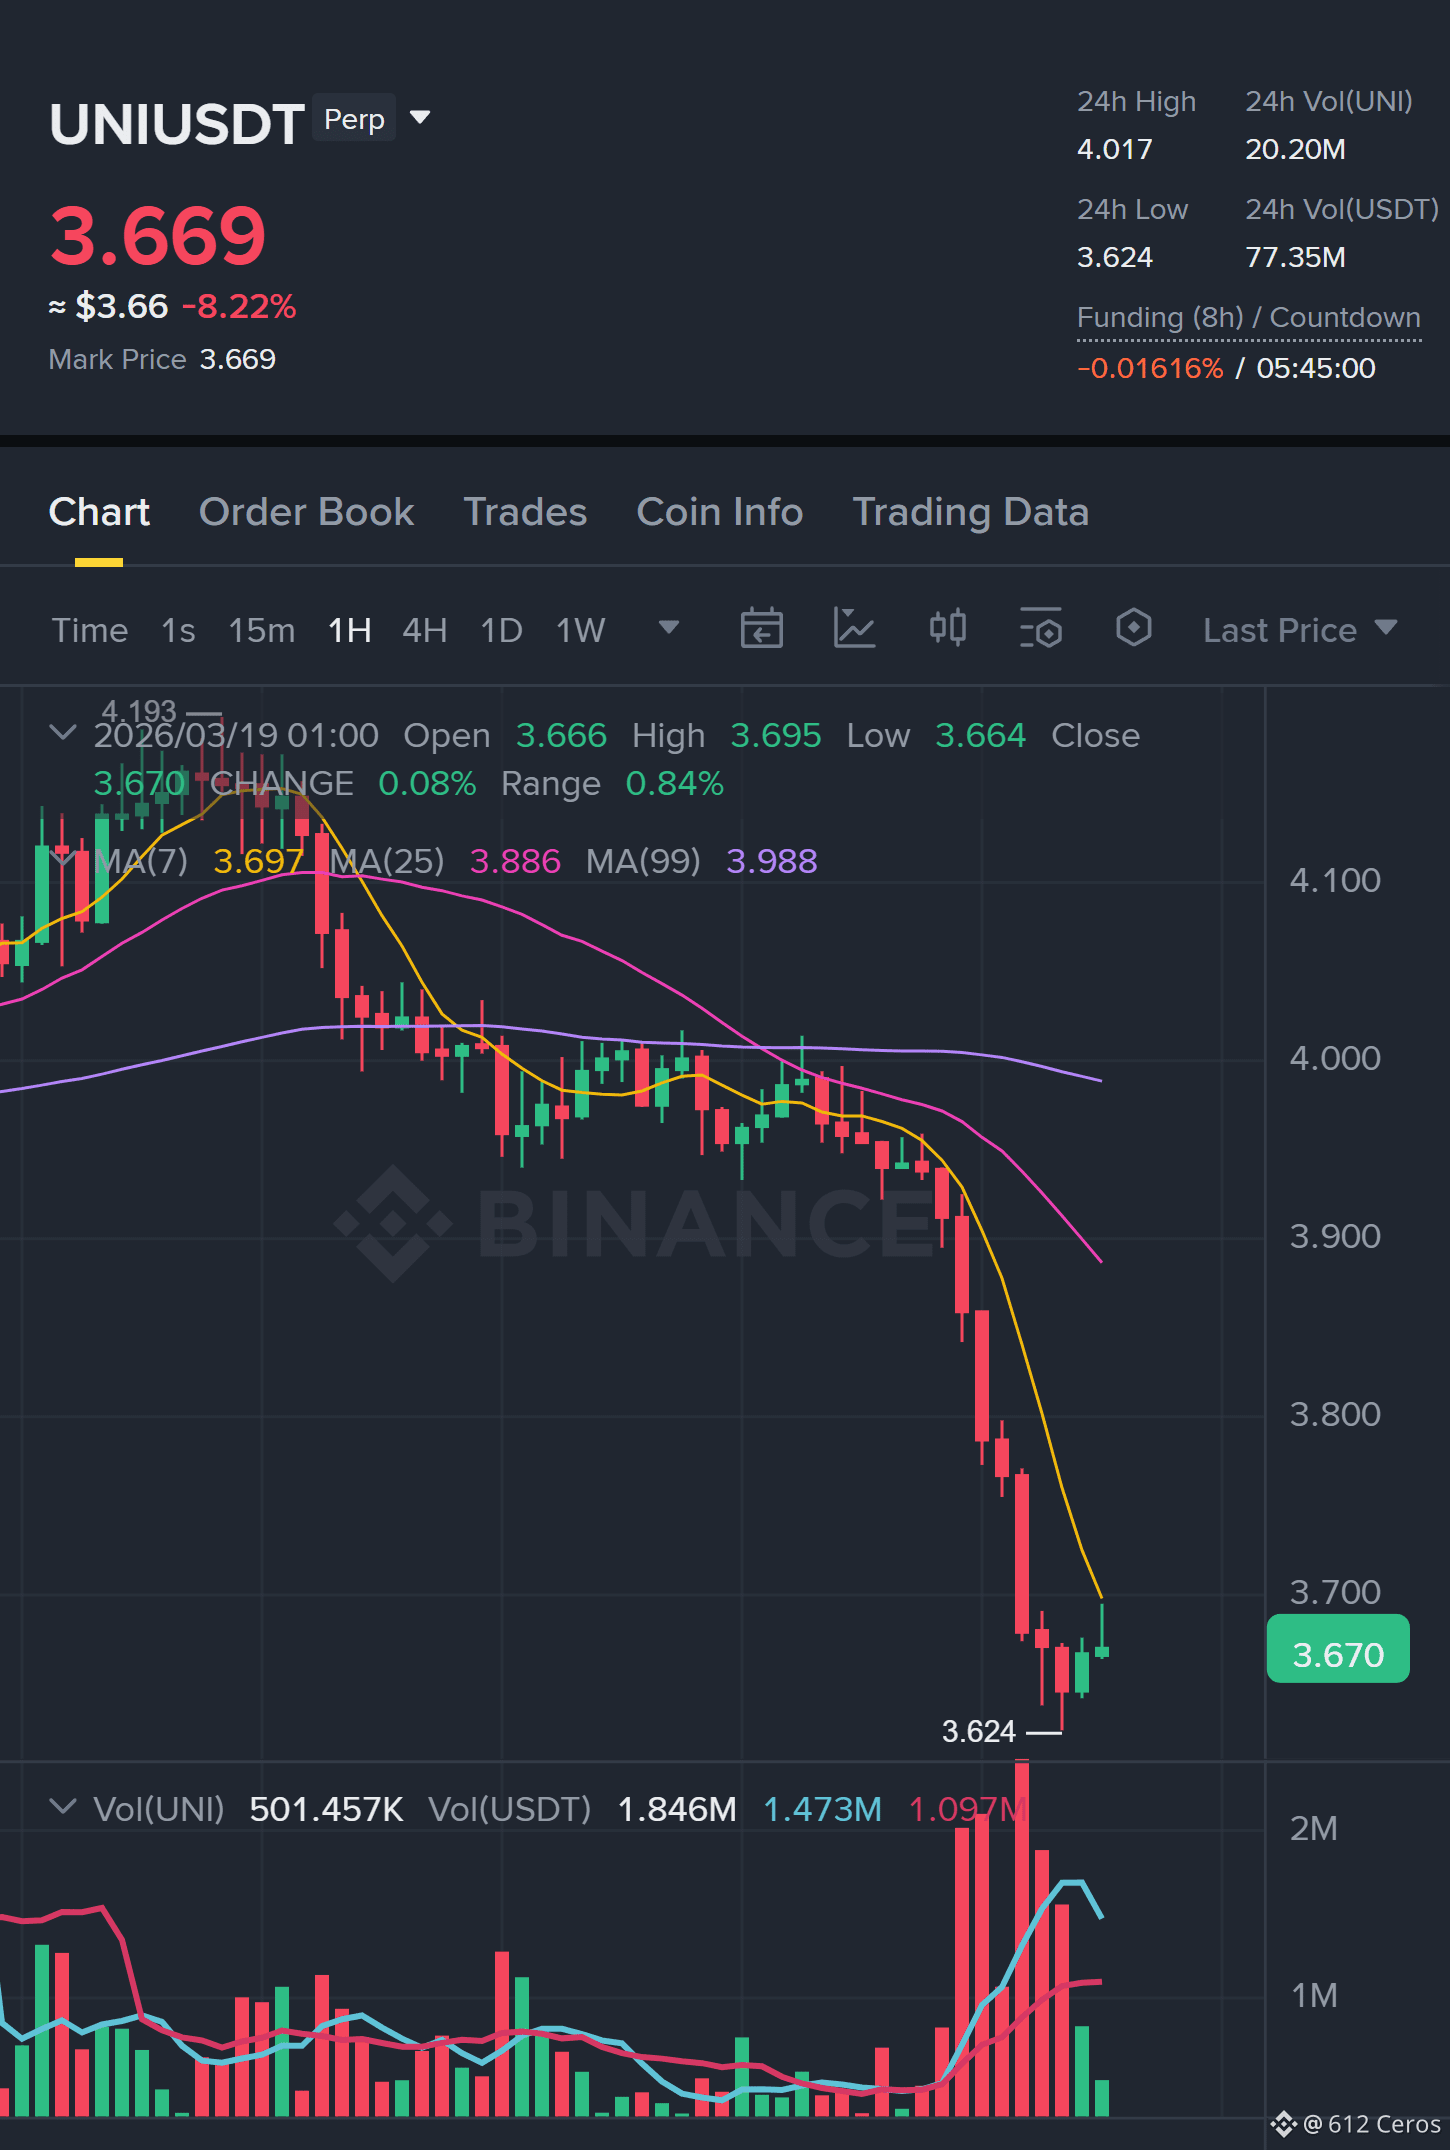Open the UNIUSDT Perp pair selector arrow
Viewport: 1450px width, 2150px height.
tap(420, 118)
